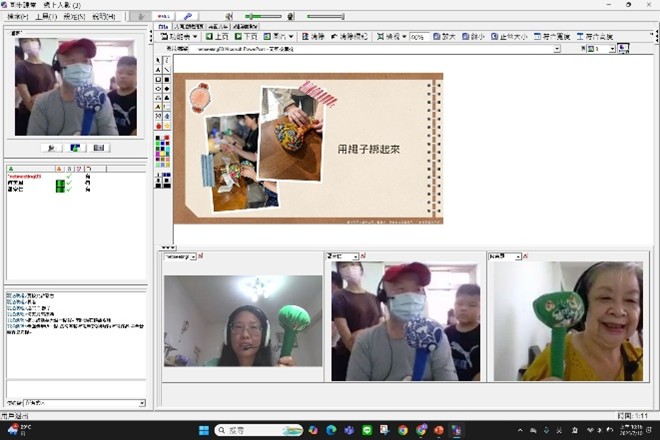
Task: Select the straight line tool
Action: (167, 70)
